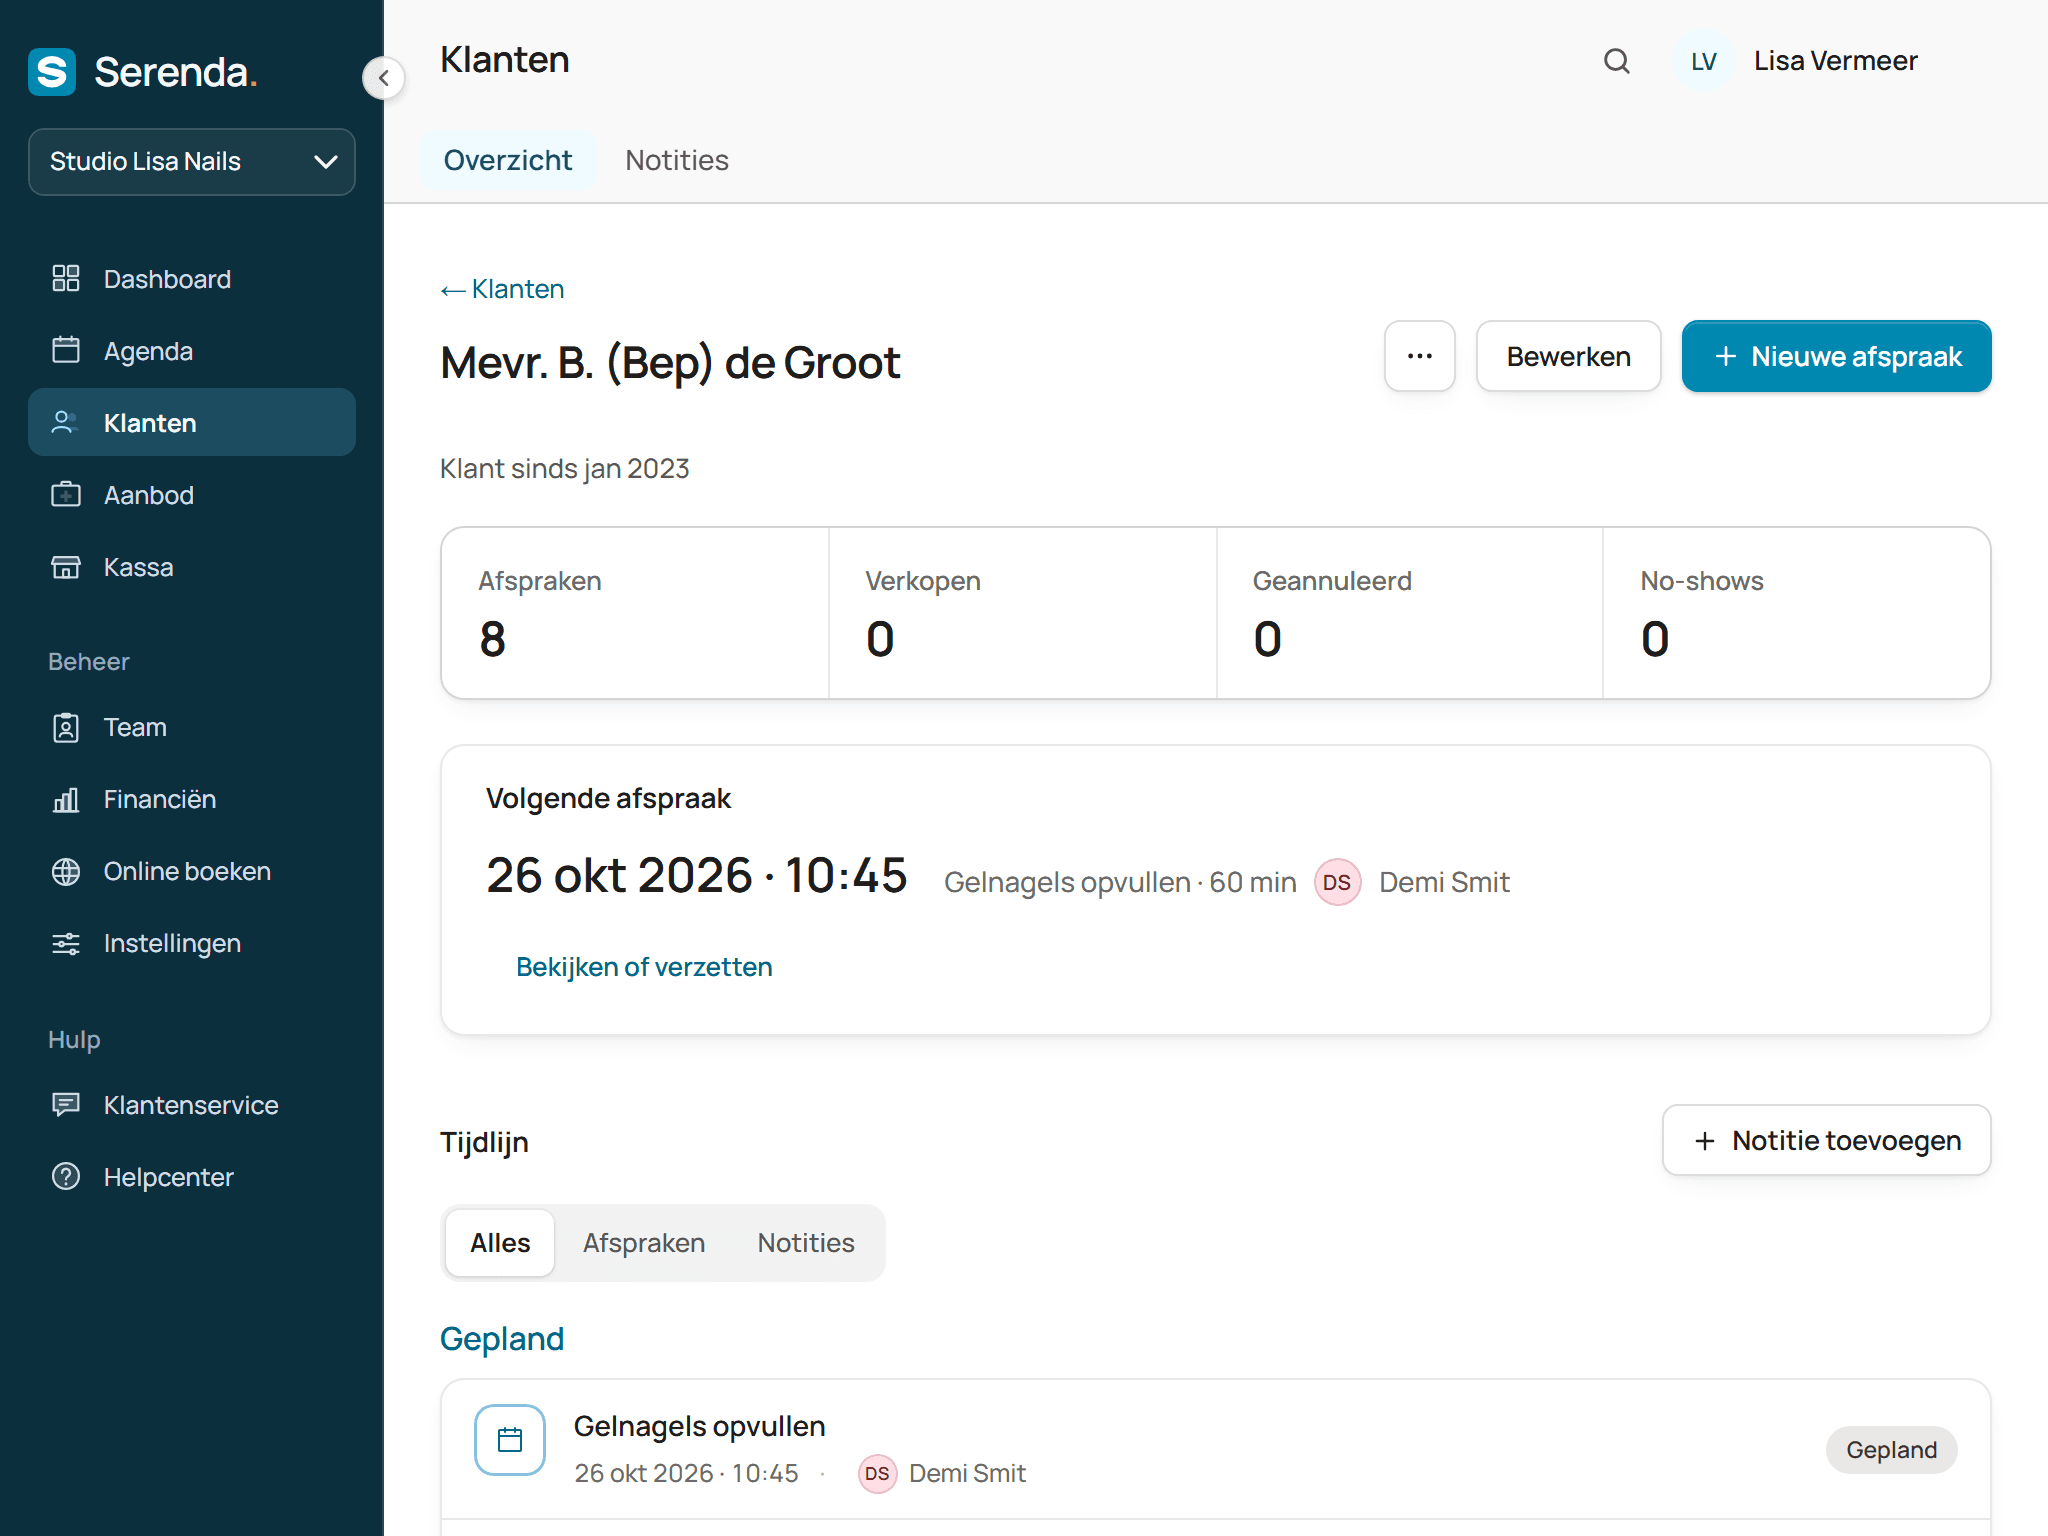This screenshot has height=1536, width=2048.
Task: Open the Helpcenter
Action: click(x=192, y=1177)
